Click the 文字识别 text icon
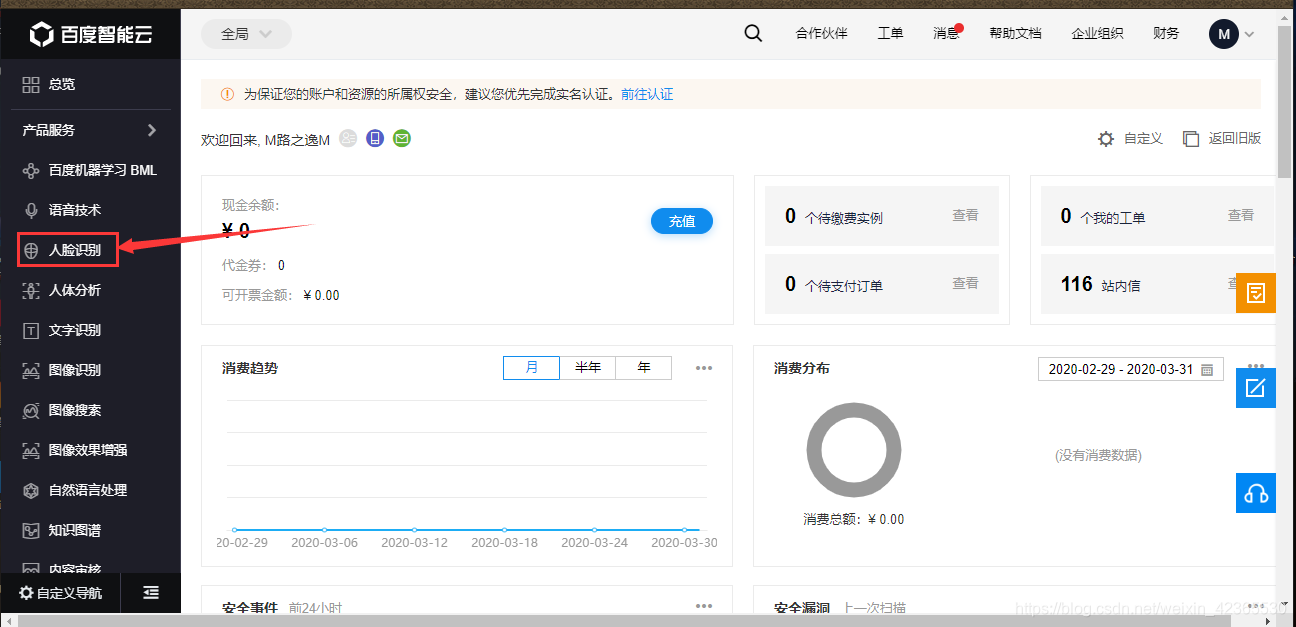Viewport: 1296px width, 627px height. (31, 330)
